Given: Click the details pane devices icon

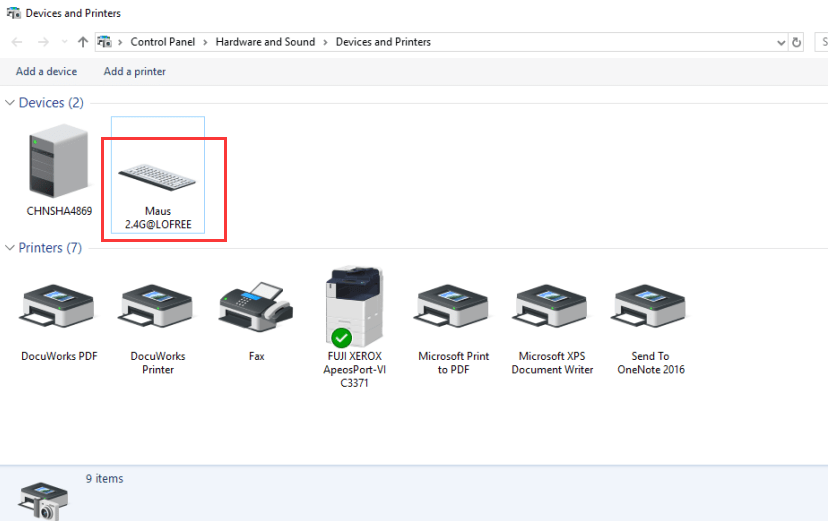Looking at the screenshot, I should point(44,501).
